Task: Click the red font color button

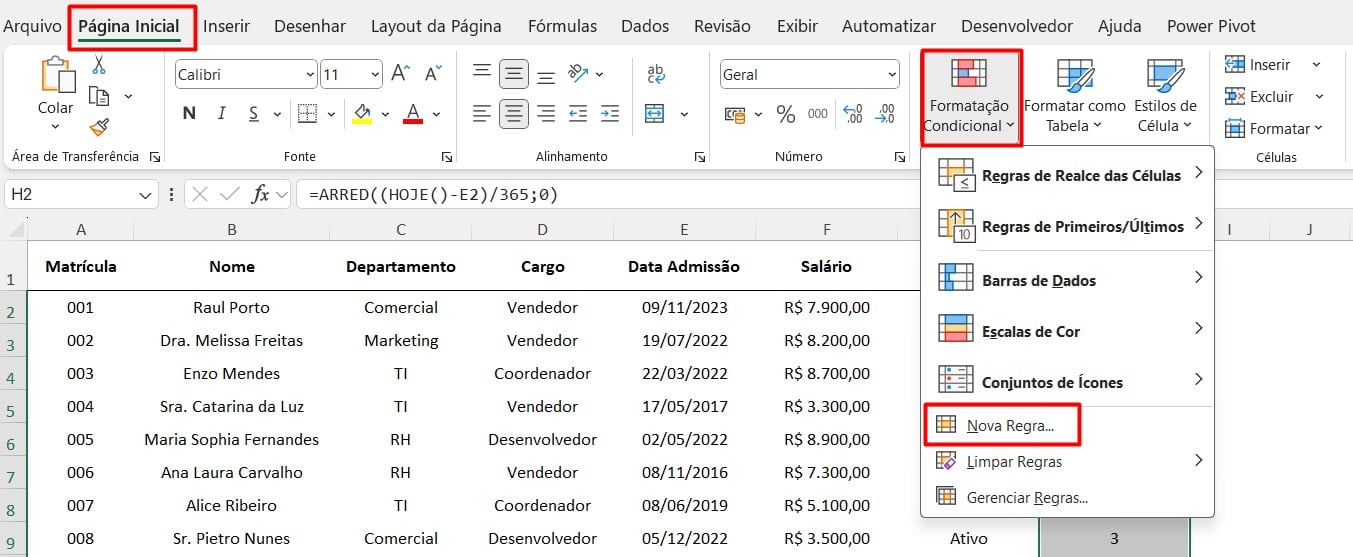Action: [x=413, y=113]
